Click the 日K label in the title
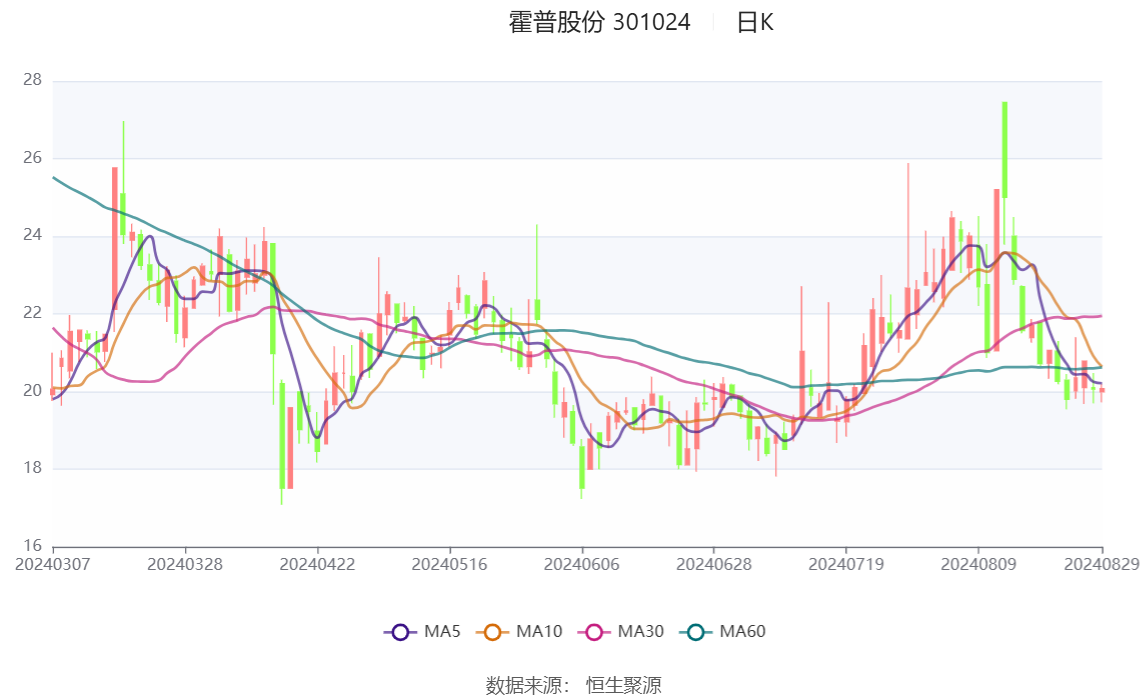This screenshot has width=1147, height=699. (x=755, y=22)
